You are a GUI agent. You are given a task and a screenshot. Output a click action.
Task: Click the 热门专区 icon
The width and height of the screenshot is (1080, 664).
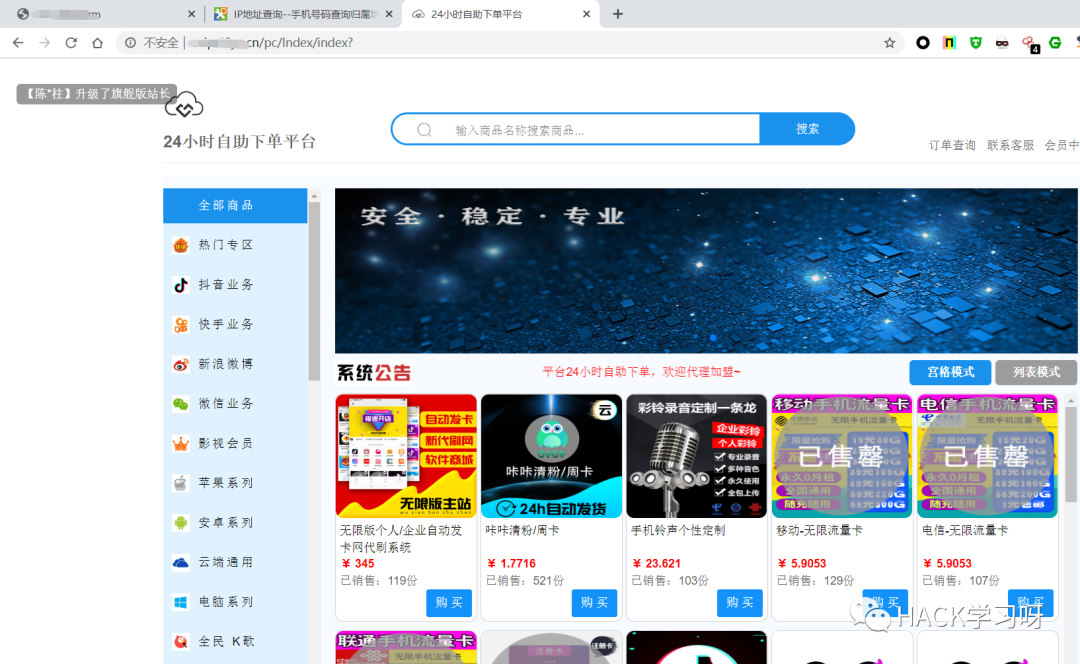pyautogui.click(x=180, y=245)
